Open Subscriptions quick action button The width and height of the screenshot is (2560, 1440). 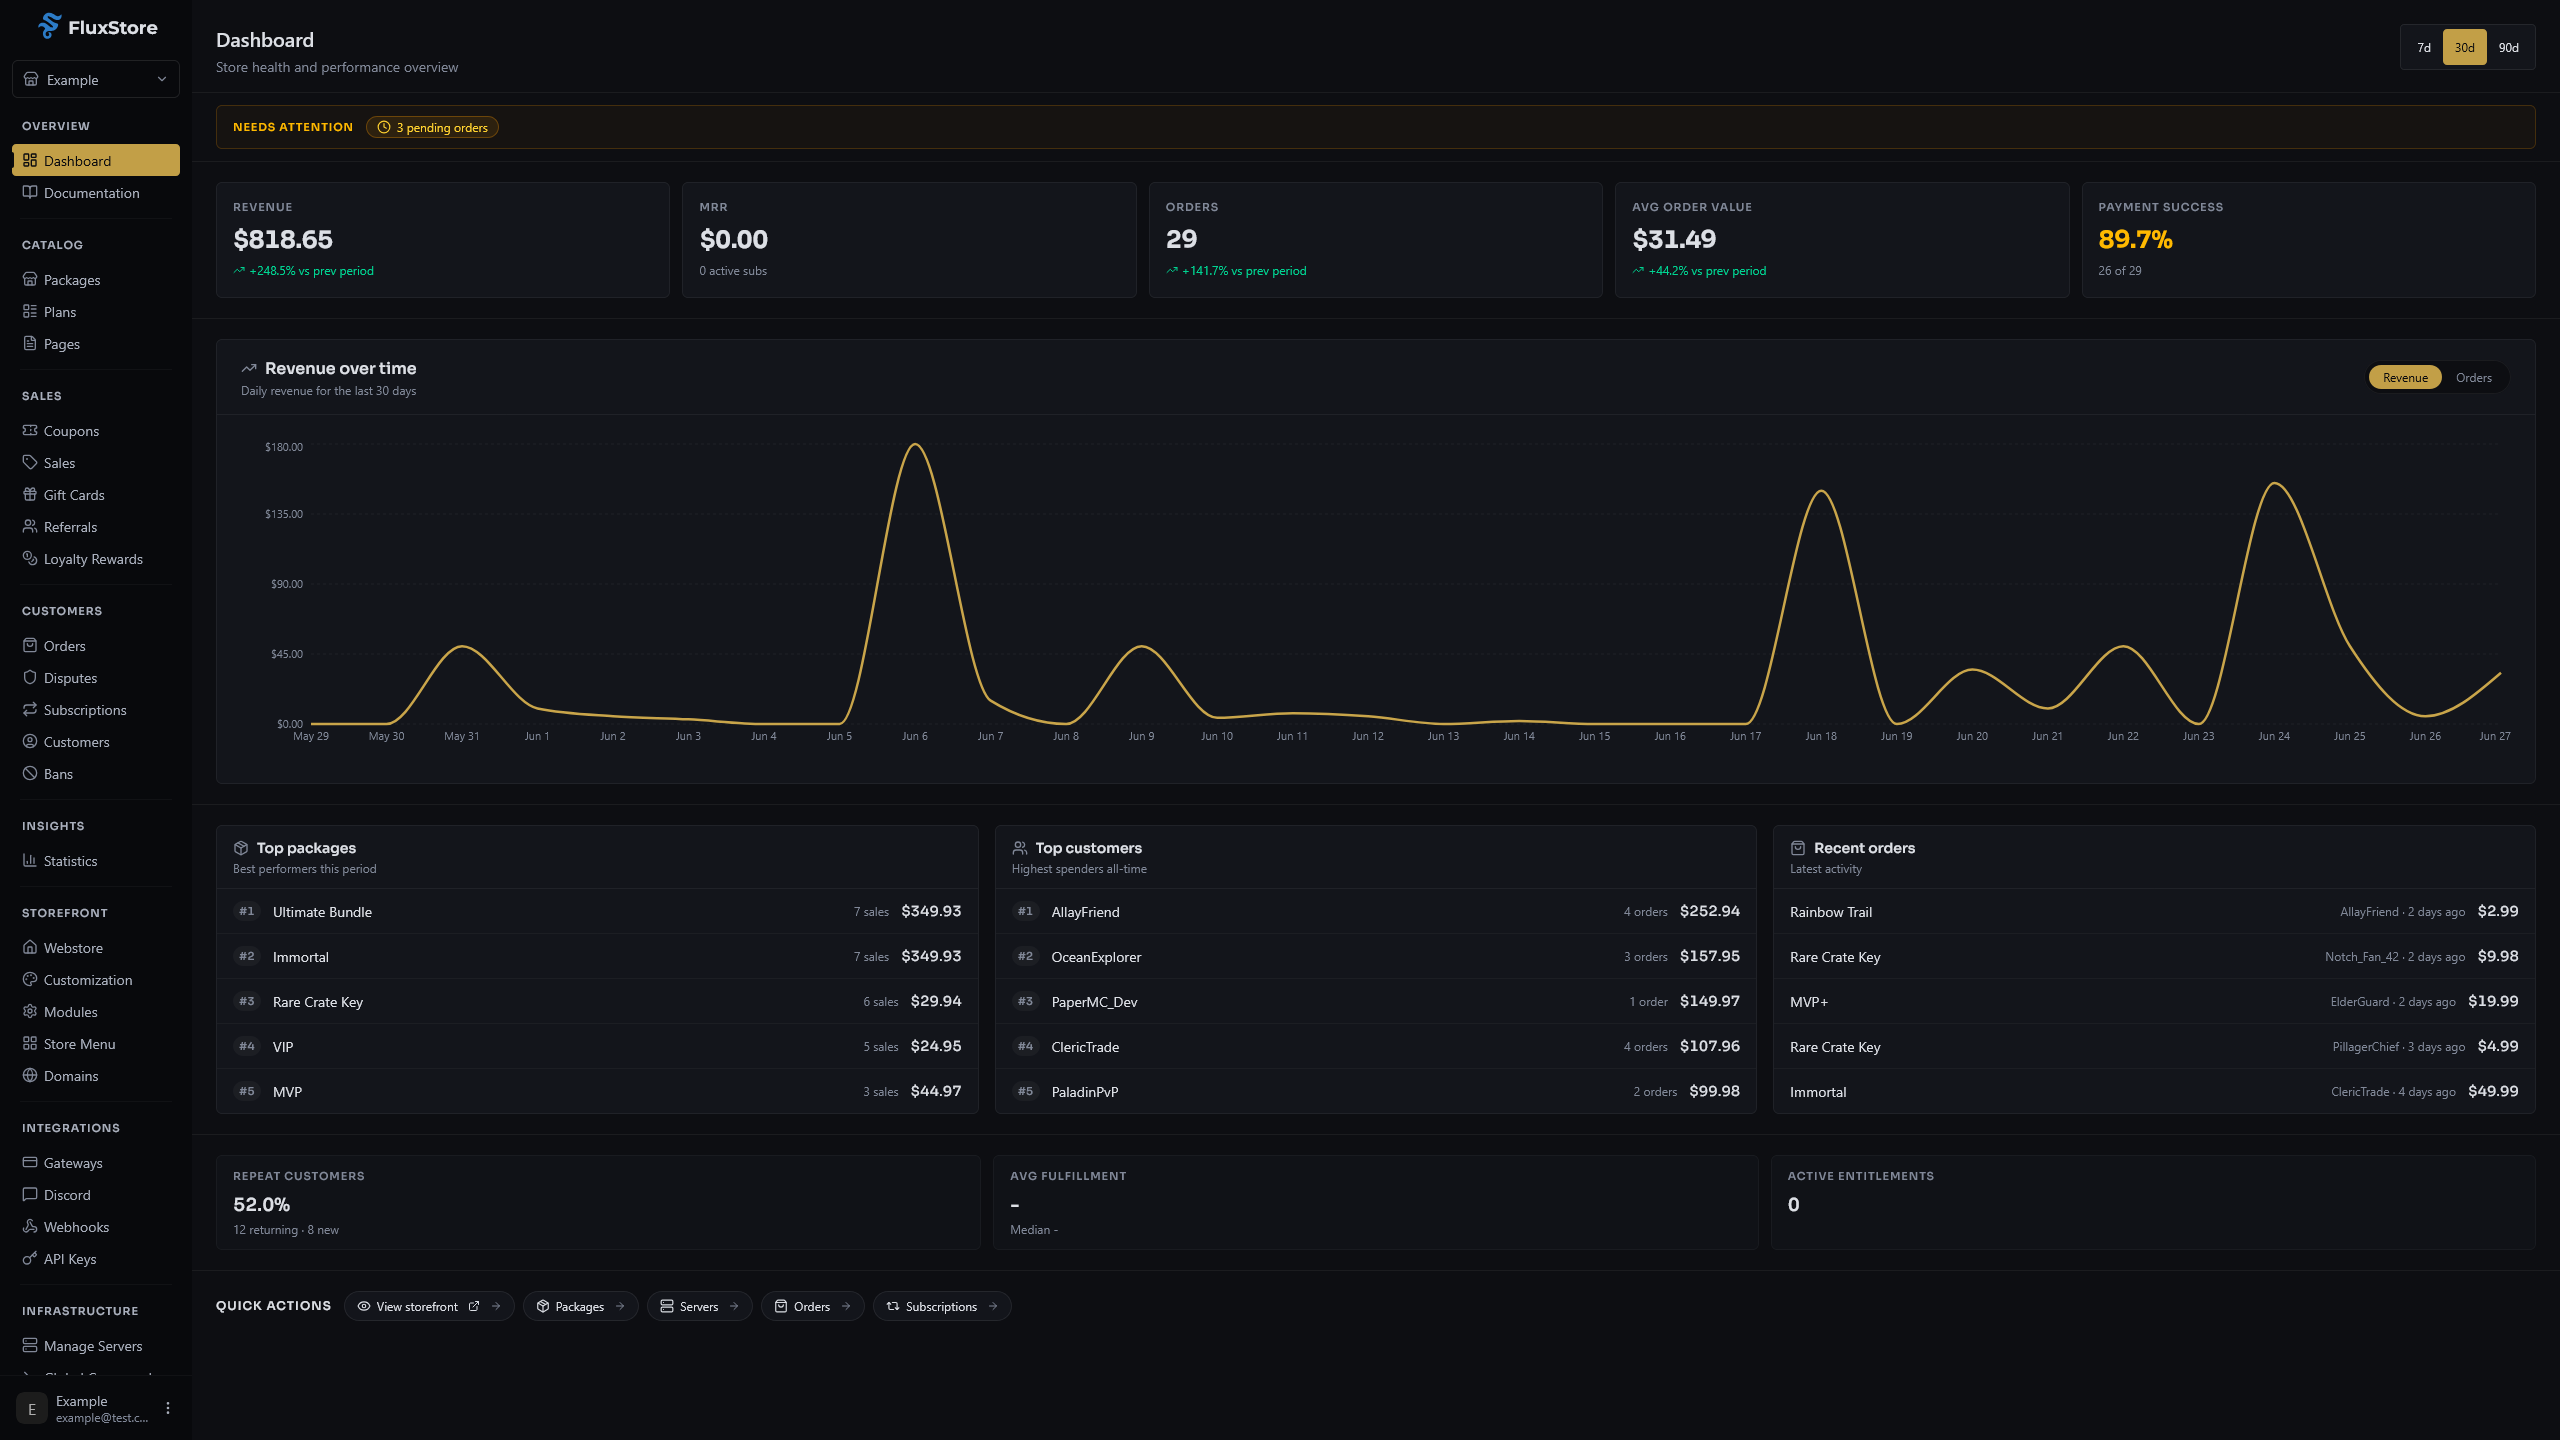[x=942, y=1307]
